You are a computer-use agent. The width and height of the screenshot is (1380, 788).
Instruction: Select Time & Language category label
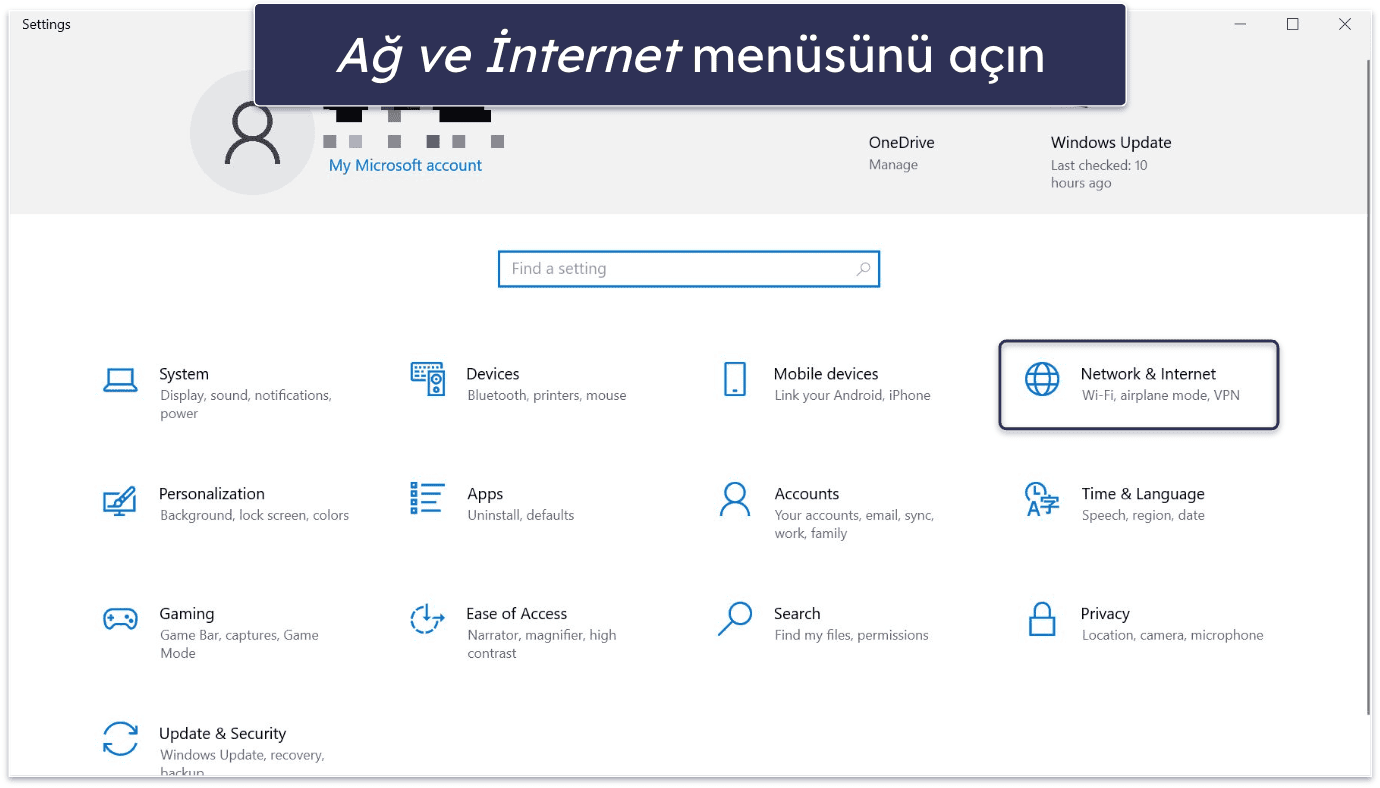click(x=1143, y=494)
